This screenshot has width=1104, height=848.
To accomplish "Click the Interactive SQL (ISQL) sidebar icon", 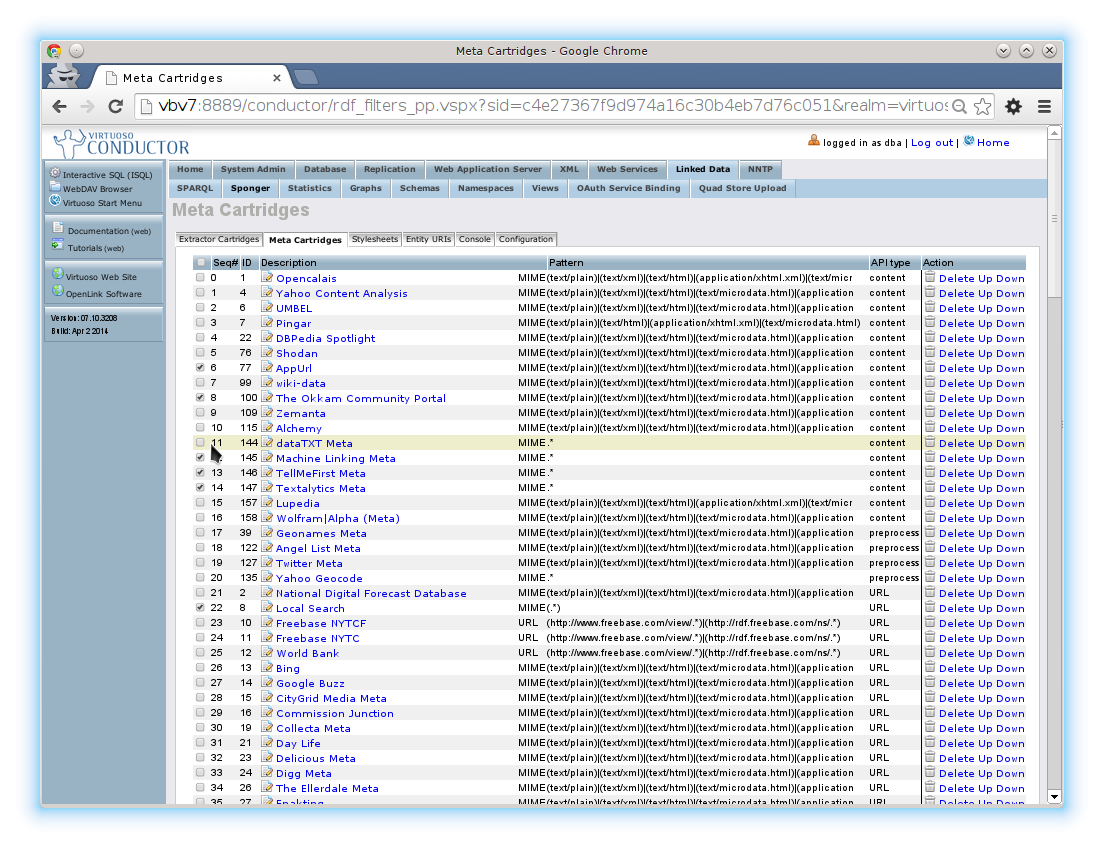I will [x=56, y=174].
